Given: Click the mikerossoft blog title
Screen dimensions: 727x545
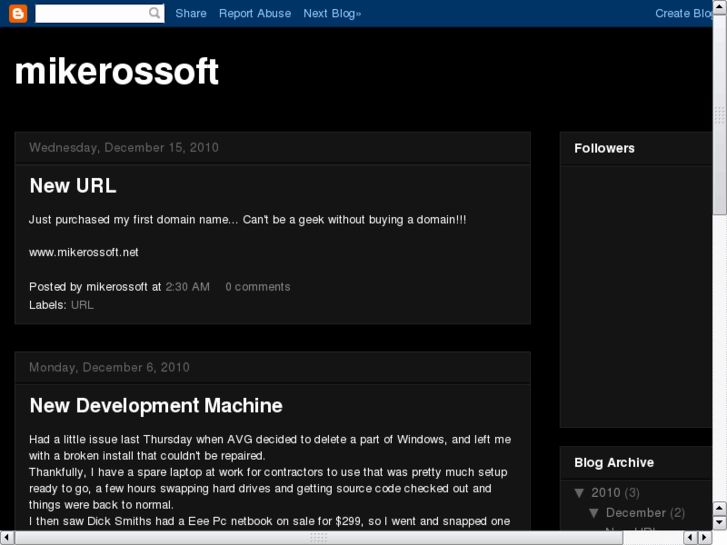Looking at the screenshot, I should (x=117, y=71).
